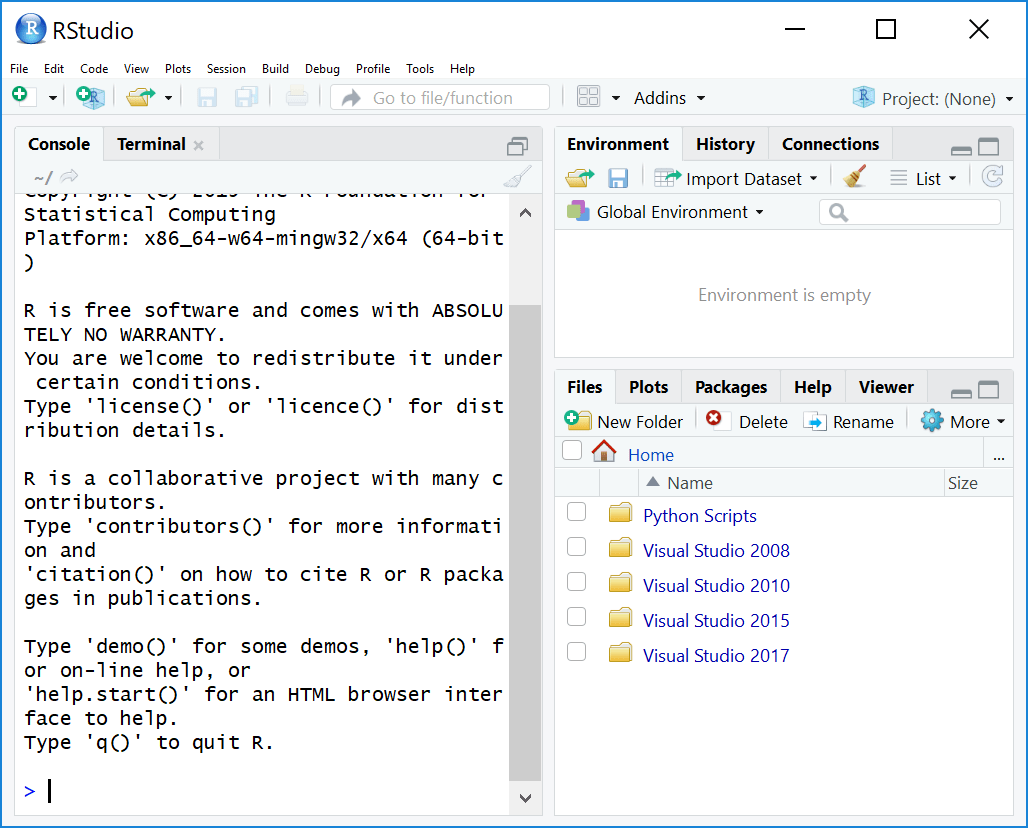Switch to the Terminal tab
The height and width of the screenshot is (828, 1028).
tap(151, 144)
